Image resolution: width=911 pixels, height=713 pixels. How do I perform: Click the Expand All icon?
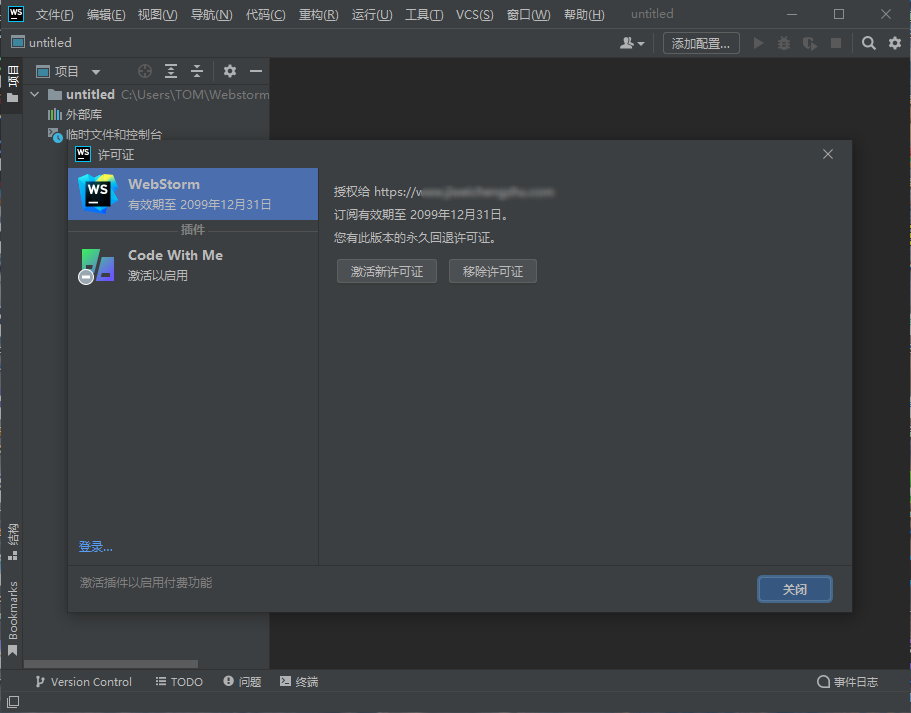coord(171,71)
